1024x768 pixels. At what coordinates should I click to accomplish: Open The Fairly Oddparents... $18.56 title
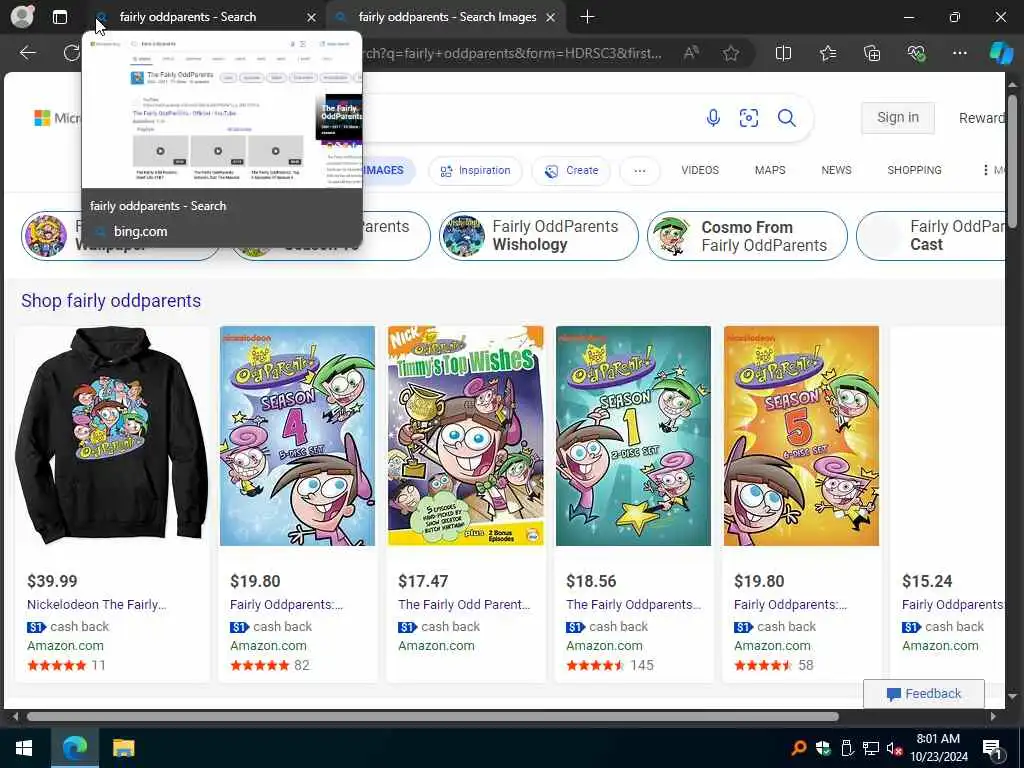(x=633, y=605)
